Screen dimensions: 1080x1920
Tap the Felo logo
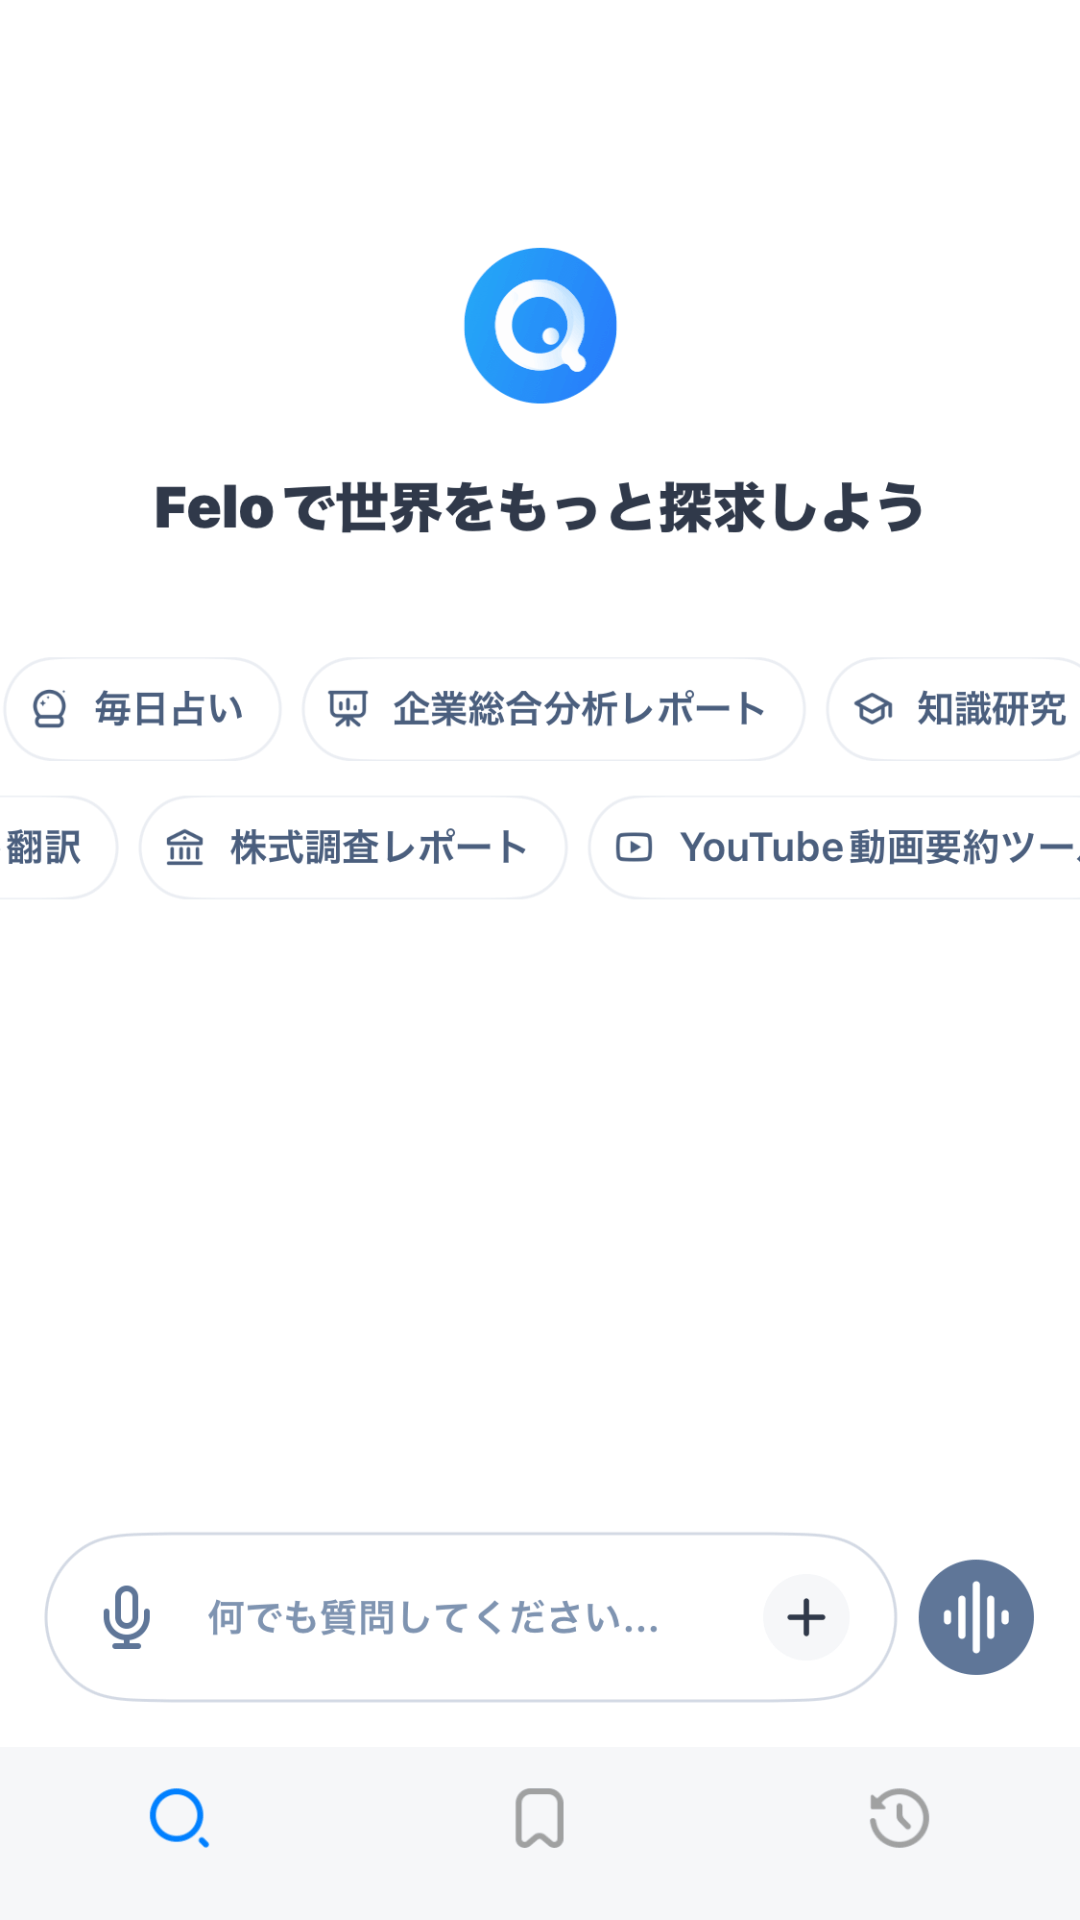pyautogui.click(x=540, y=326)
